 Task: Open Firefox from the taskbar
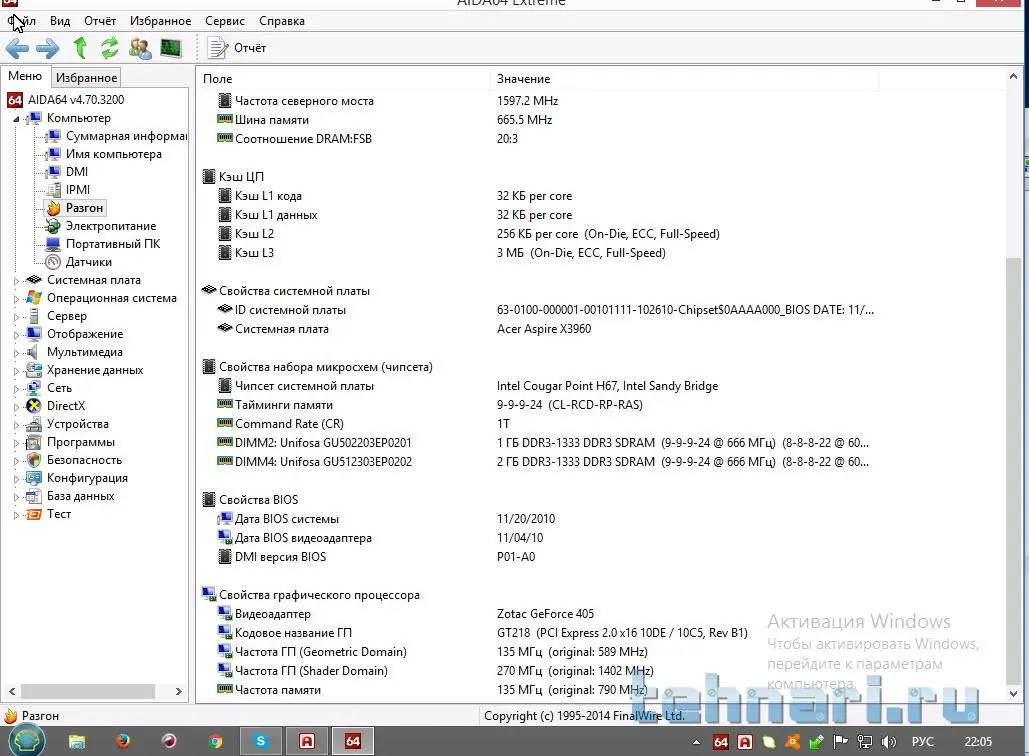[123, 741]
